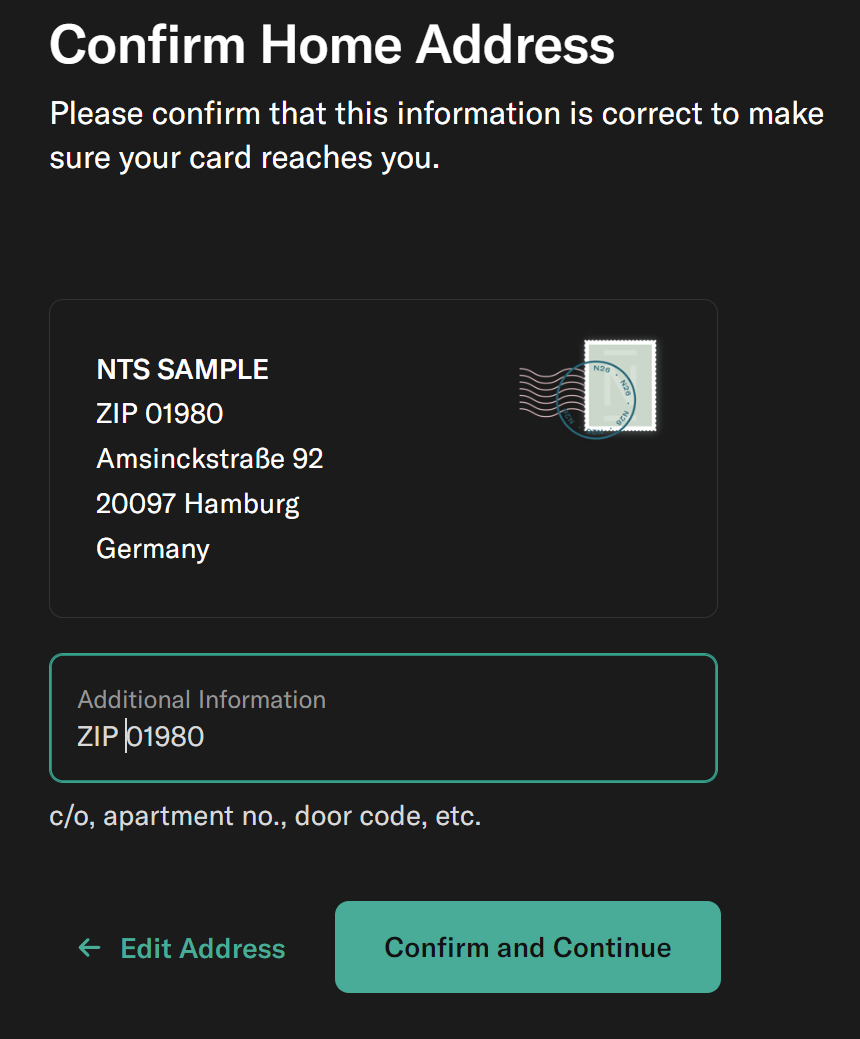
Task: Click the left arrow beside Edit Address
Action: (x=90, y=948)
